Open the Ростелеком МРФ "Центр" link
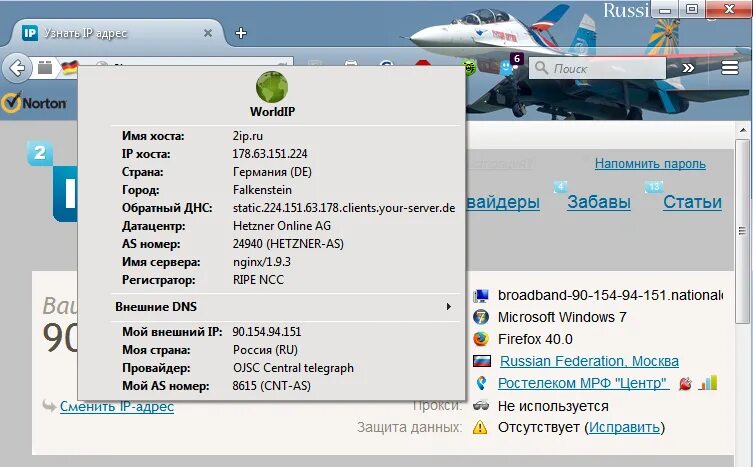Viewport: 753px width, 467px height. coord(583,383)
